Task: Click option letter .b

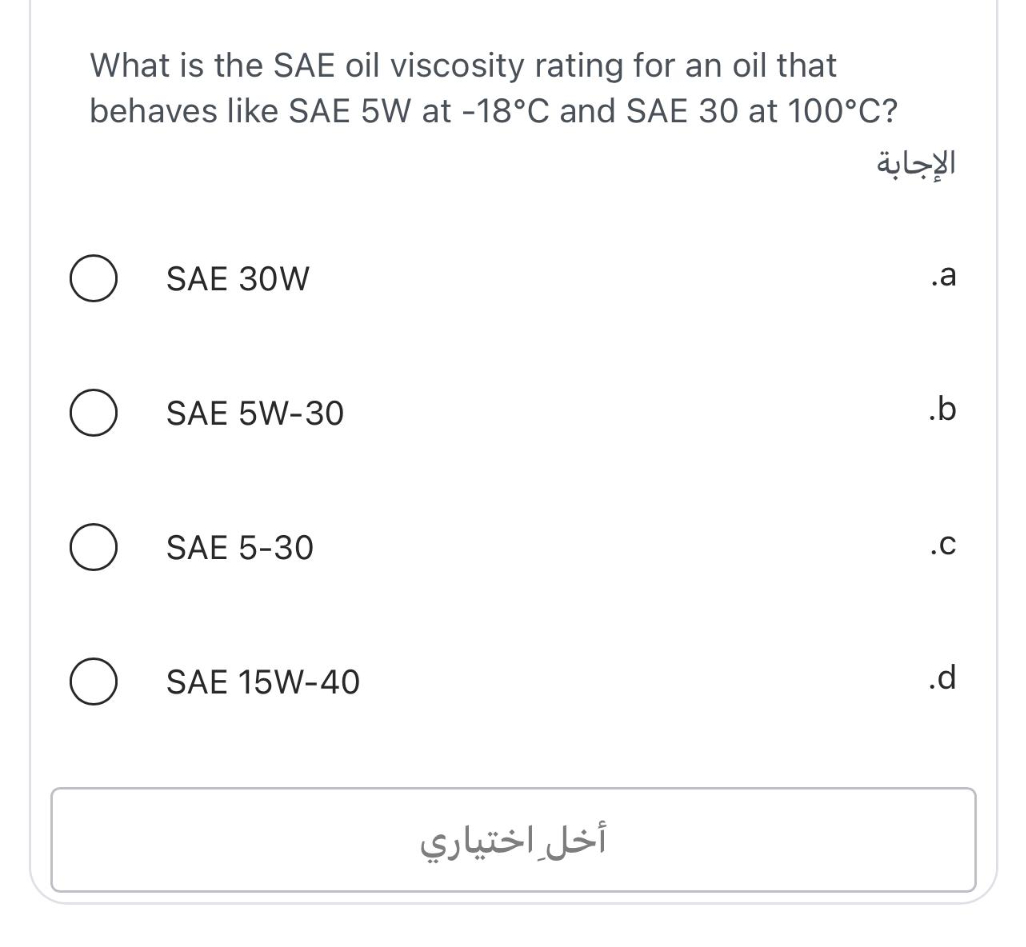Action: coord(944,408)
